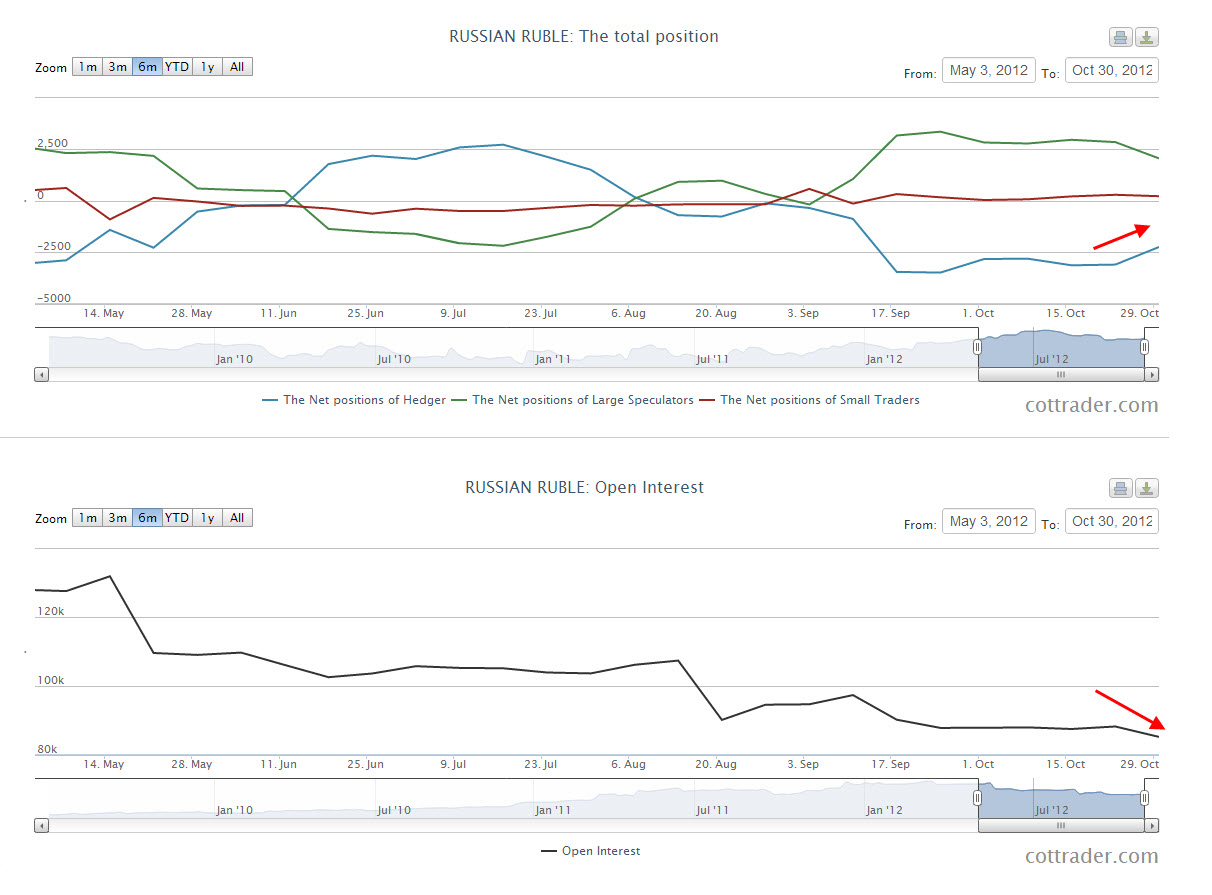Screen dimensions: 1212x895
Task: Click left scroll arrow of Open Interest navigator
Action: (42, 826)
